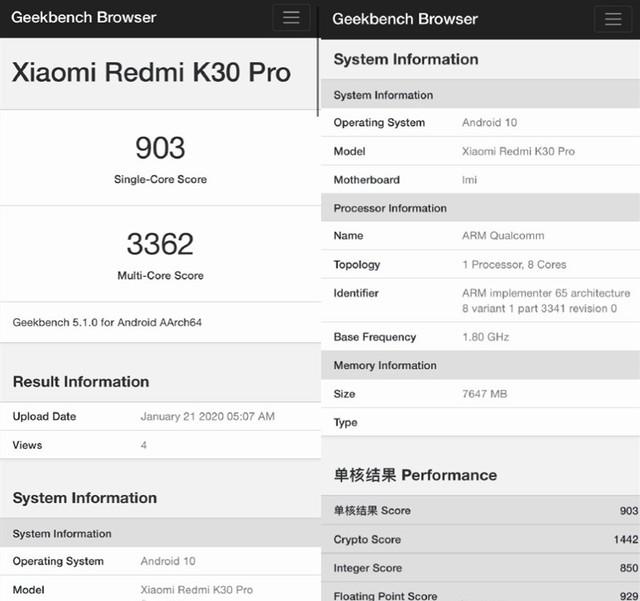Click the Identifier label
This screenshot has width=640, height=601.
(356, 293)
